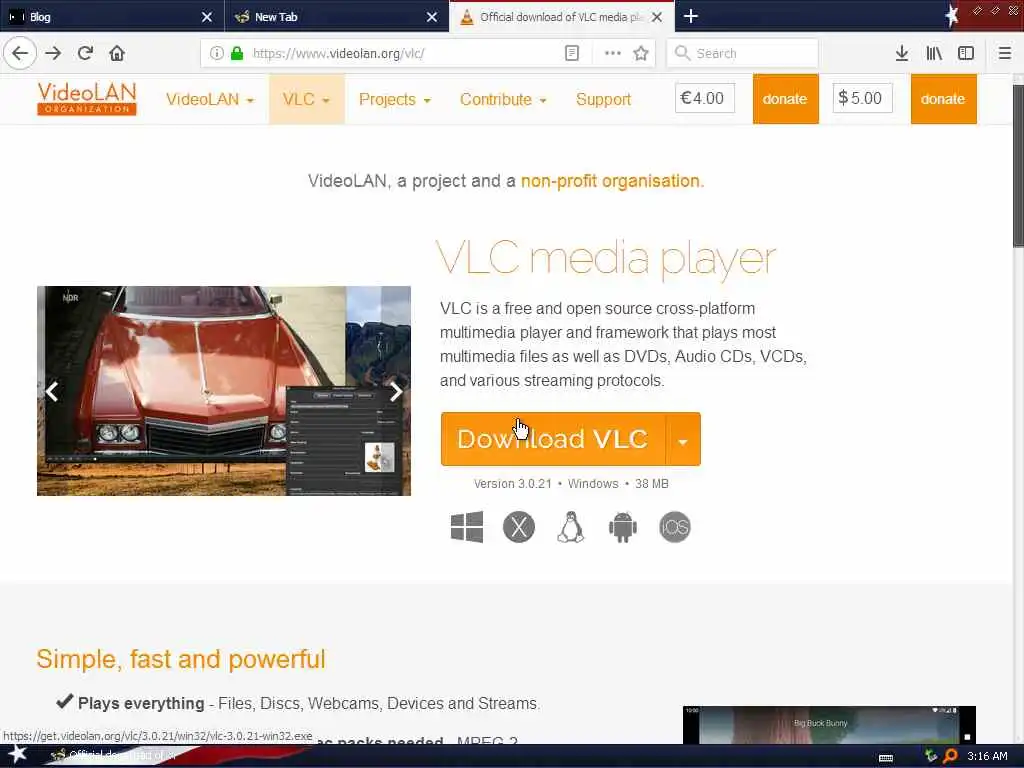Image resolution: width=1024 pixels, height=768 pixels.
Task: Choose the macOS X platform icon
Action: [519, 526]
